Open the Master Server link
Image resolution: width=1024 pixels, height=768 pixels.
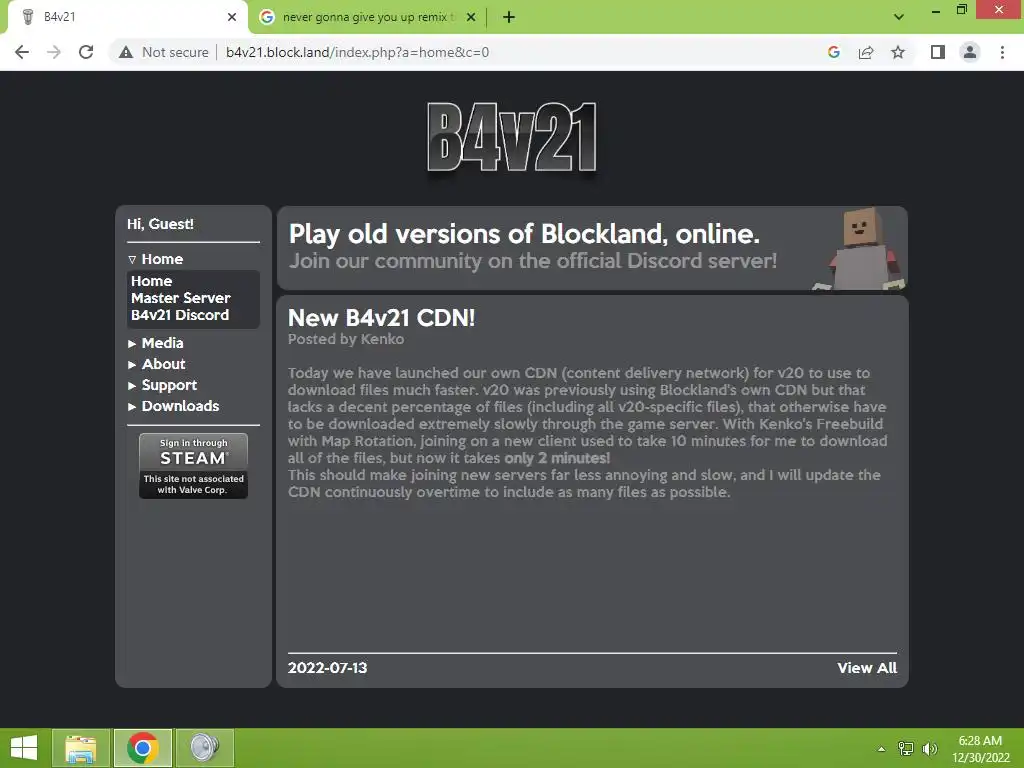181,298
